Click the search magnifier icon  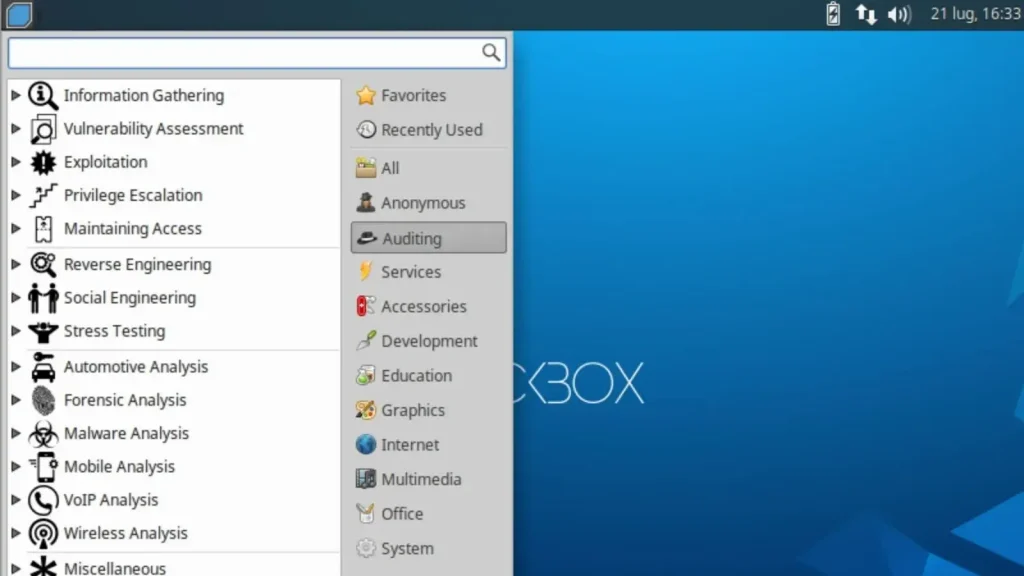click(491, 52)
